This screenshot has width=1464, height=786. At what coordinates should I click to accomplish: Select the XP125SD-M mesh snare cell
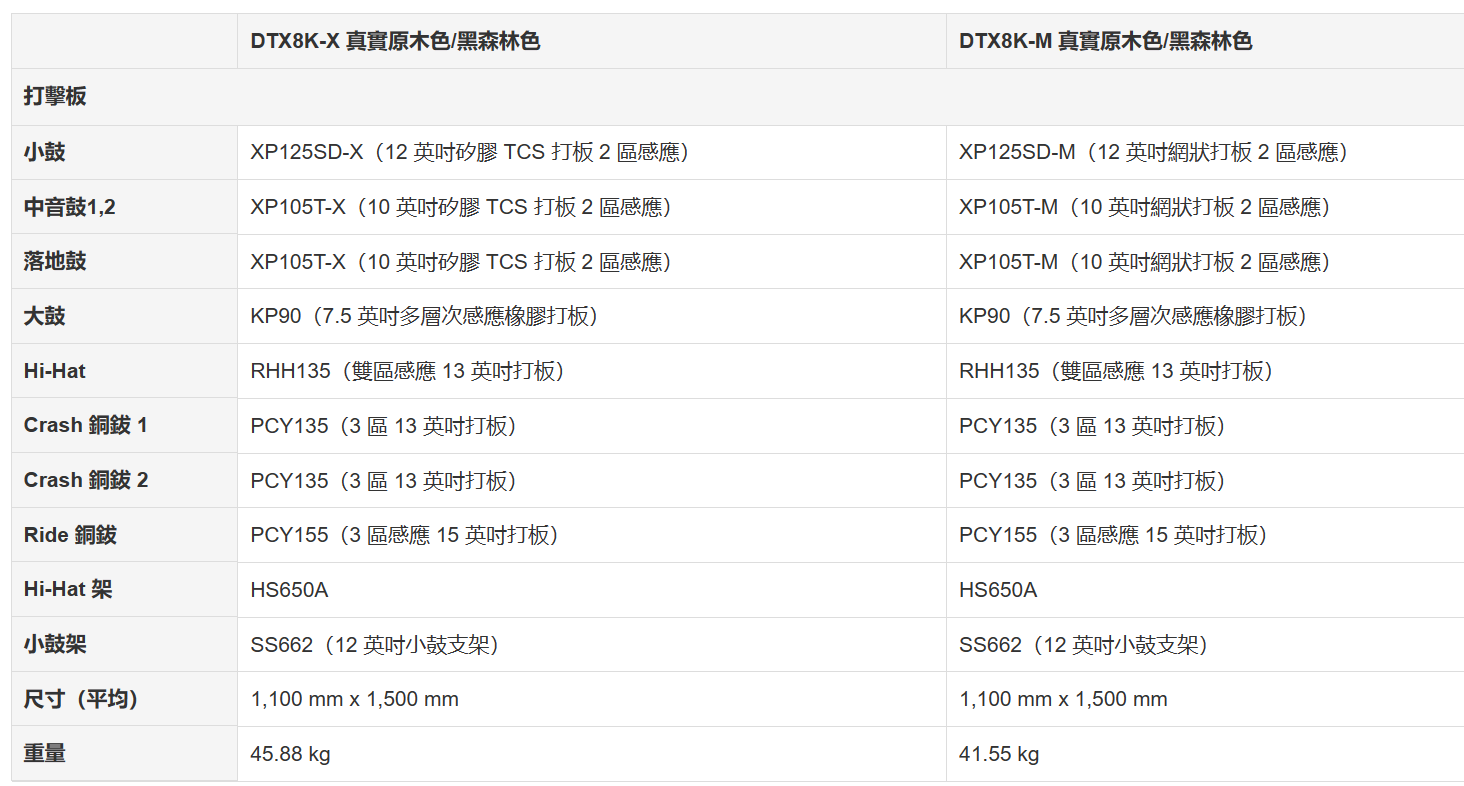[x=1154, y=153]
